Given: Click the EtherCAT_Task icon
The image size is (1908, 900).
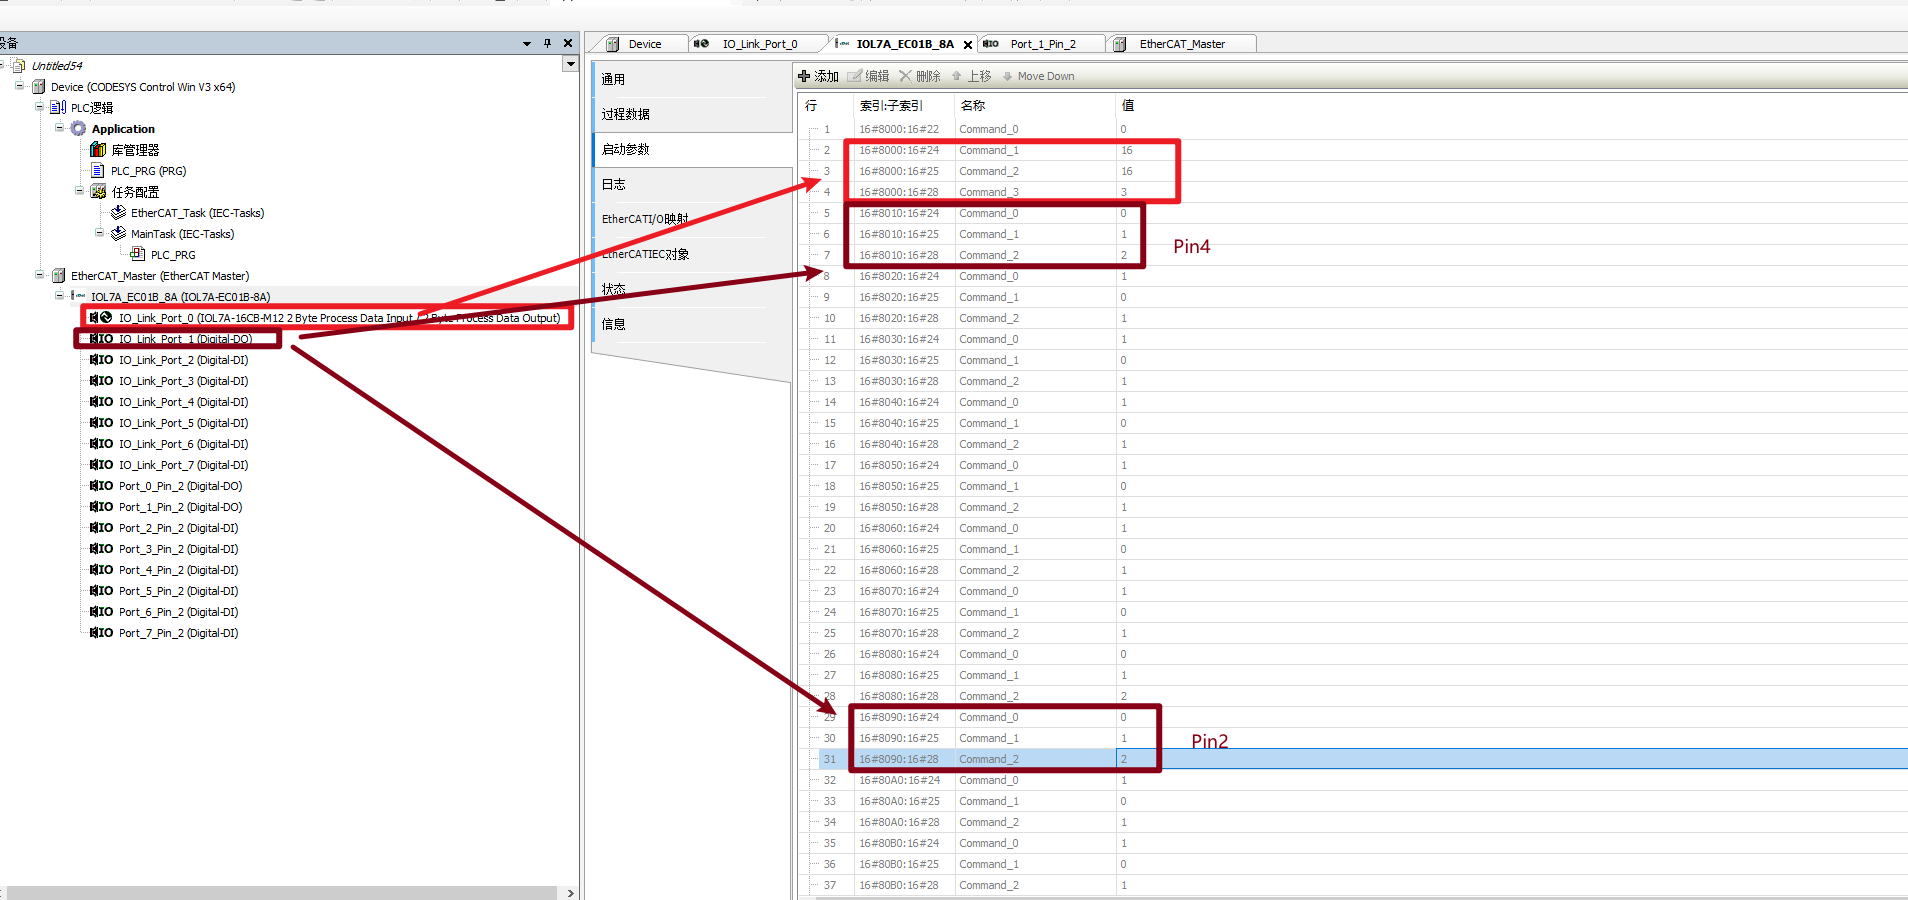Looking at the screenshot, I should click(x=118, y=213).
